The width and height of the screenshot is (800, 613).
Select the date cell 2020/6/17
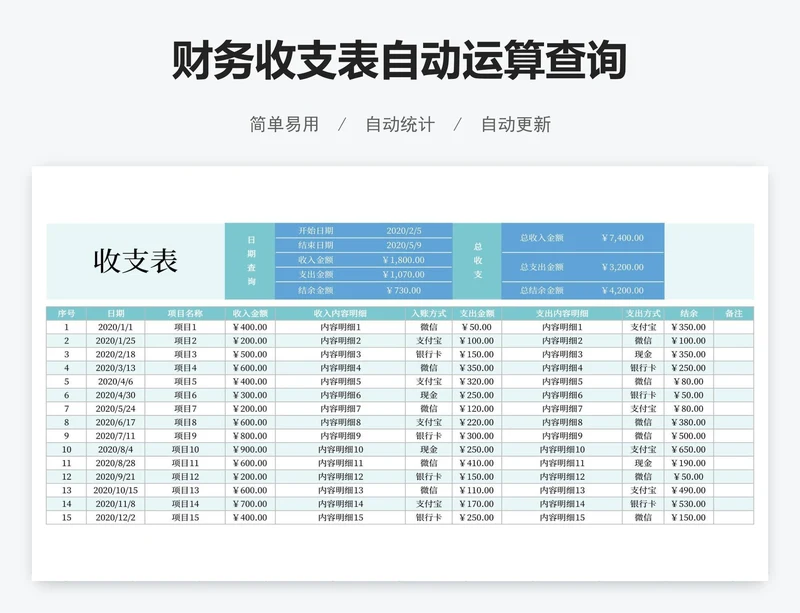tap(116, 423)
